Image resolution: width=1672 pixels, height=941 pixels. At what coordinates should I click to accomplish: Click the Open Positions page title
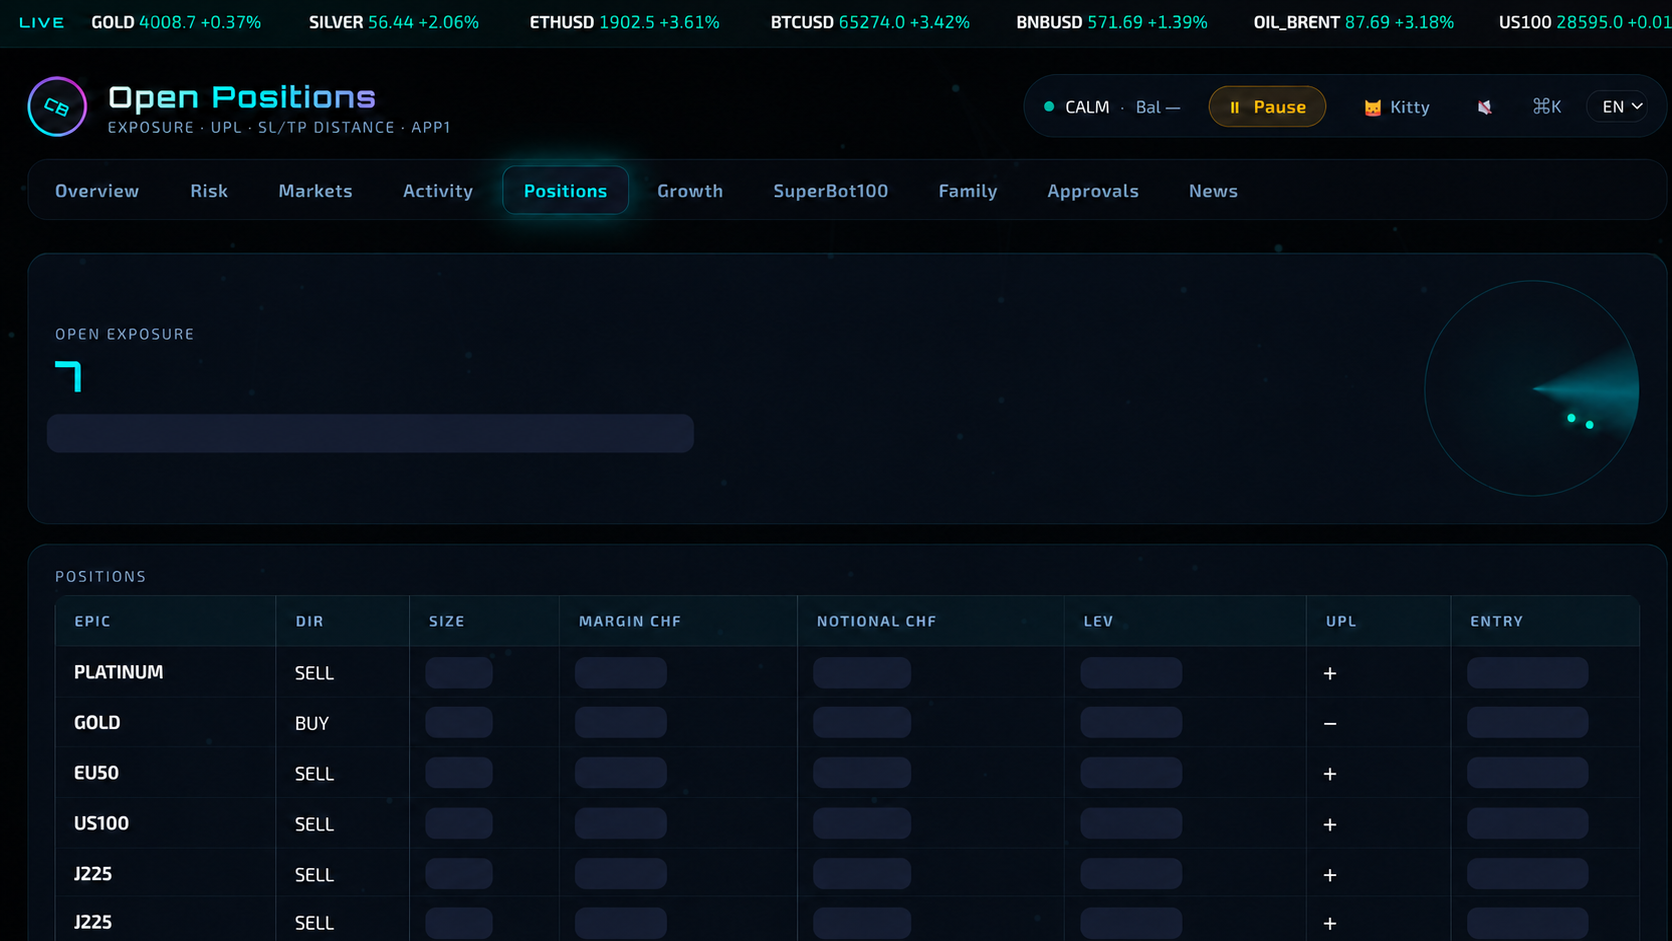coord(242,97)
